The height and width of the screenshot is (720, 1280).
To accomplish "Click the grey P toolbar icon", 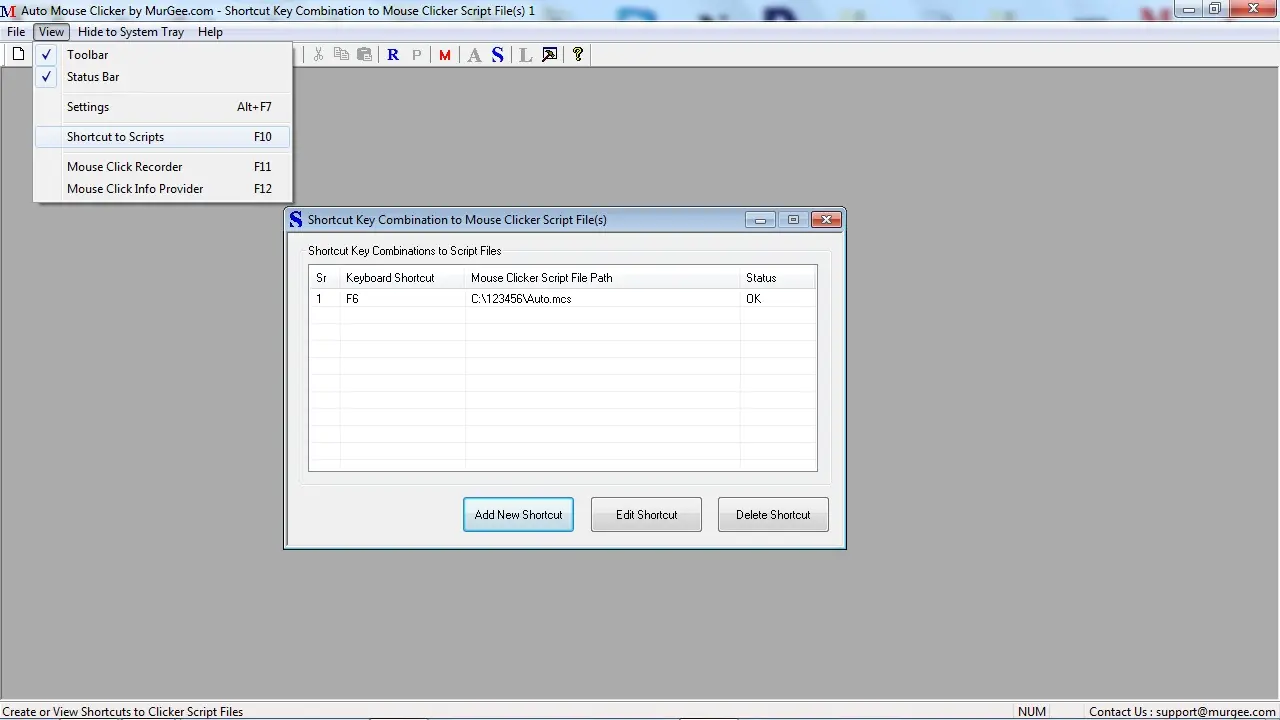I will tap(417, 55).
